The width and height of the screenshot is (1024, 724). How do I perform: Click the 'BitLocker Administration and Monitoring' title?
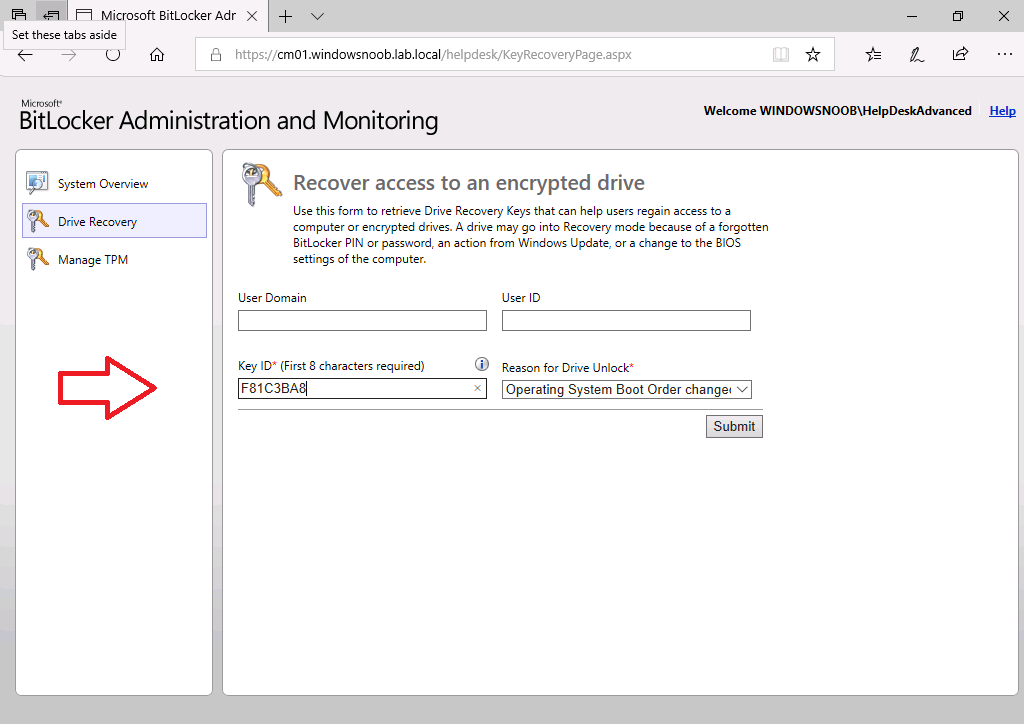coord(229,121)
